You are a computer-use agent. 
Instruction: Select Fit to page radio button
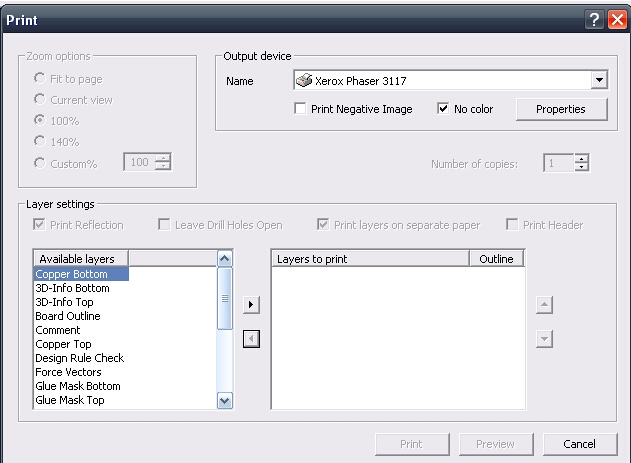click(x=39, y=78)
